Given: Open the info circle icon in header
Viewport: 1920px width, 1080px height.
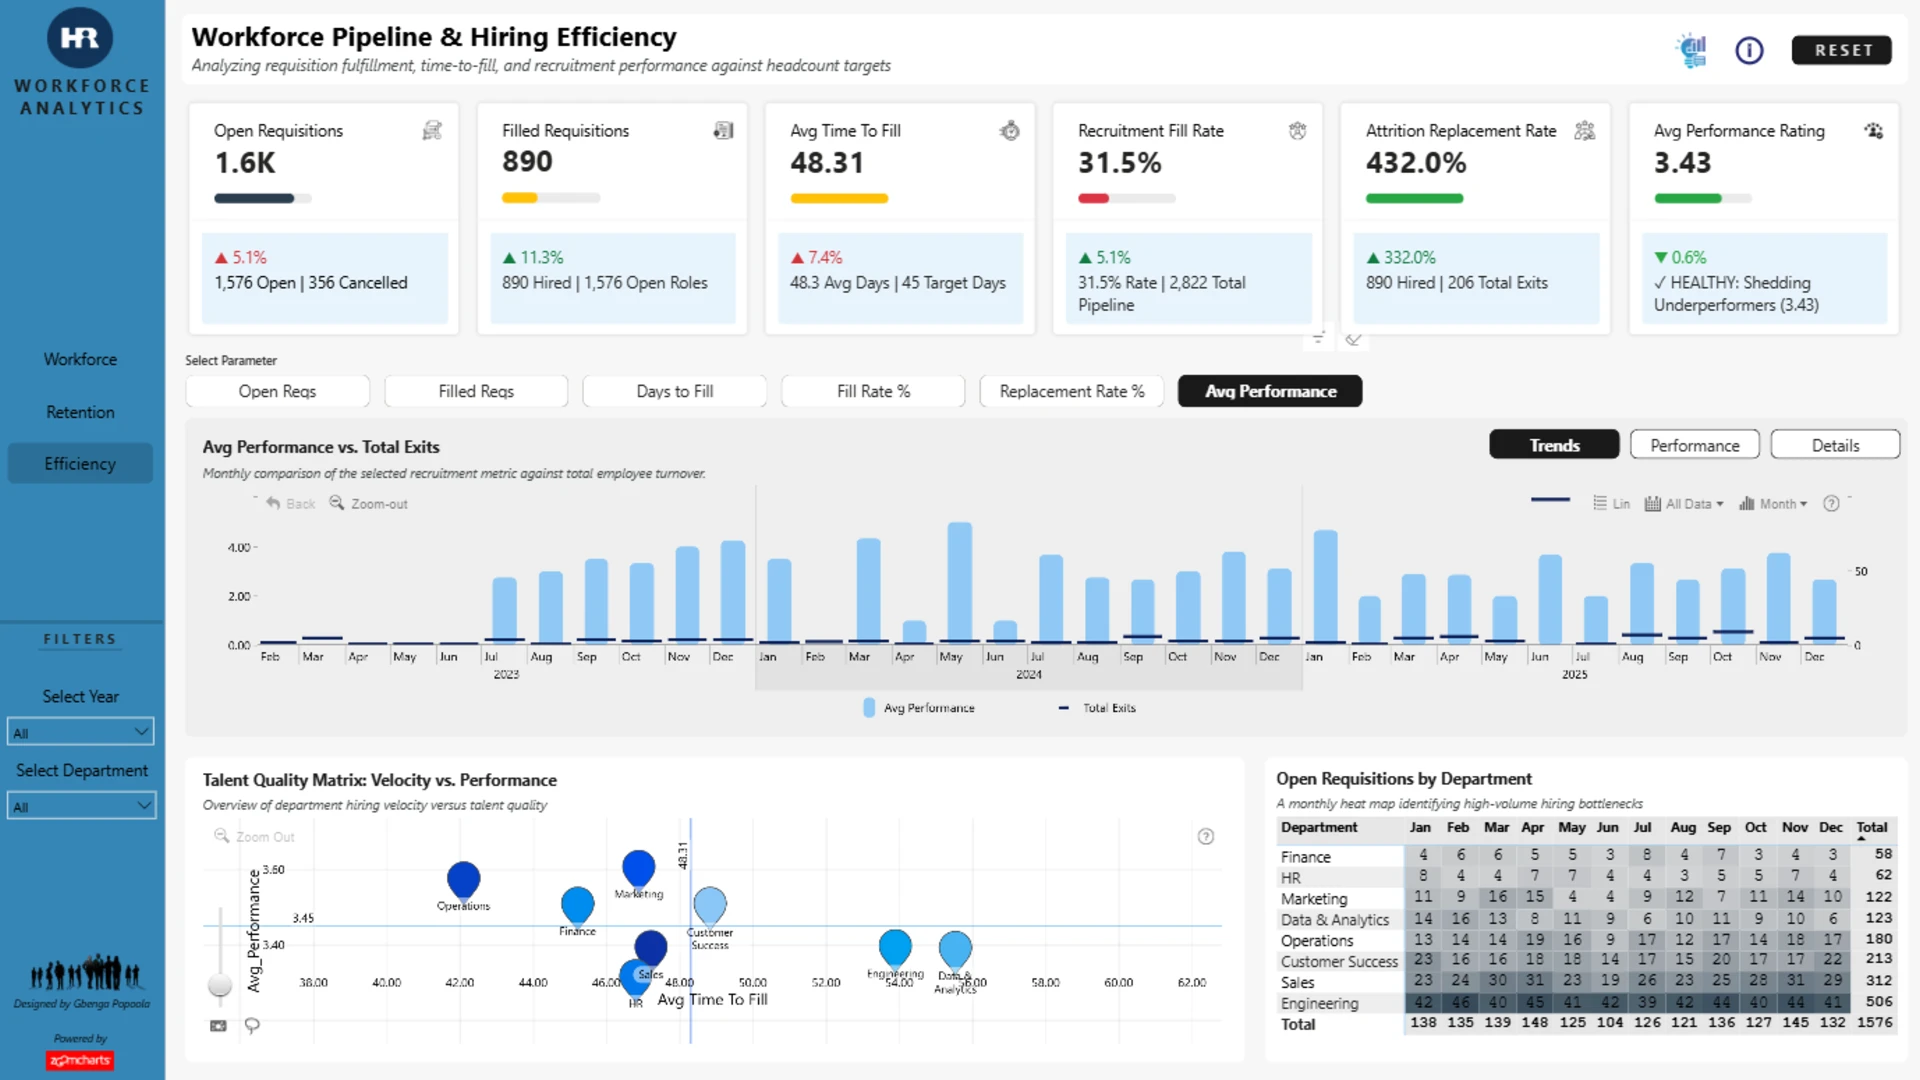Looking at the screenshot, I should pos(1749,50).
